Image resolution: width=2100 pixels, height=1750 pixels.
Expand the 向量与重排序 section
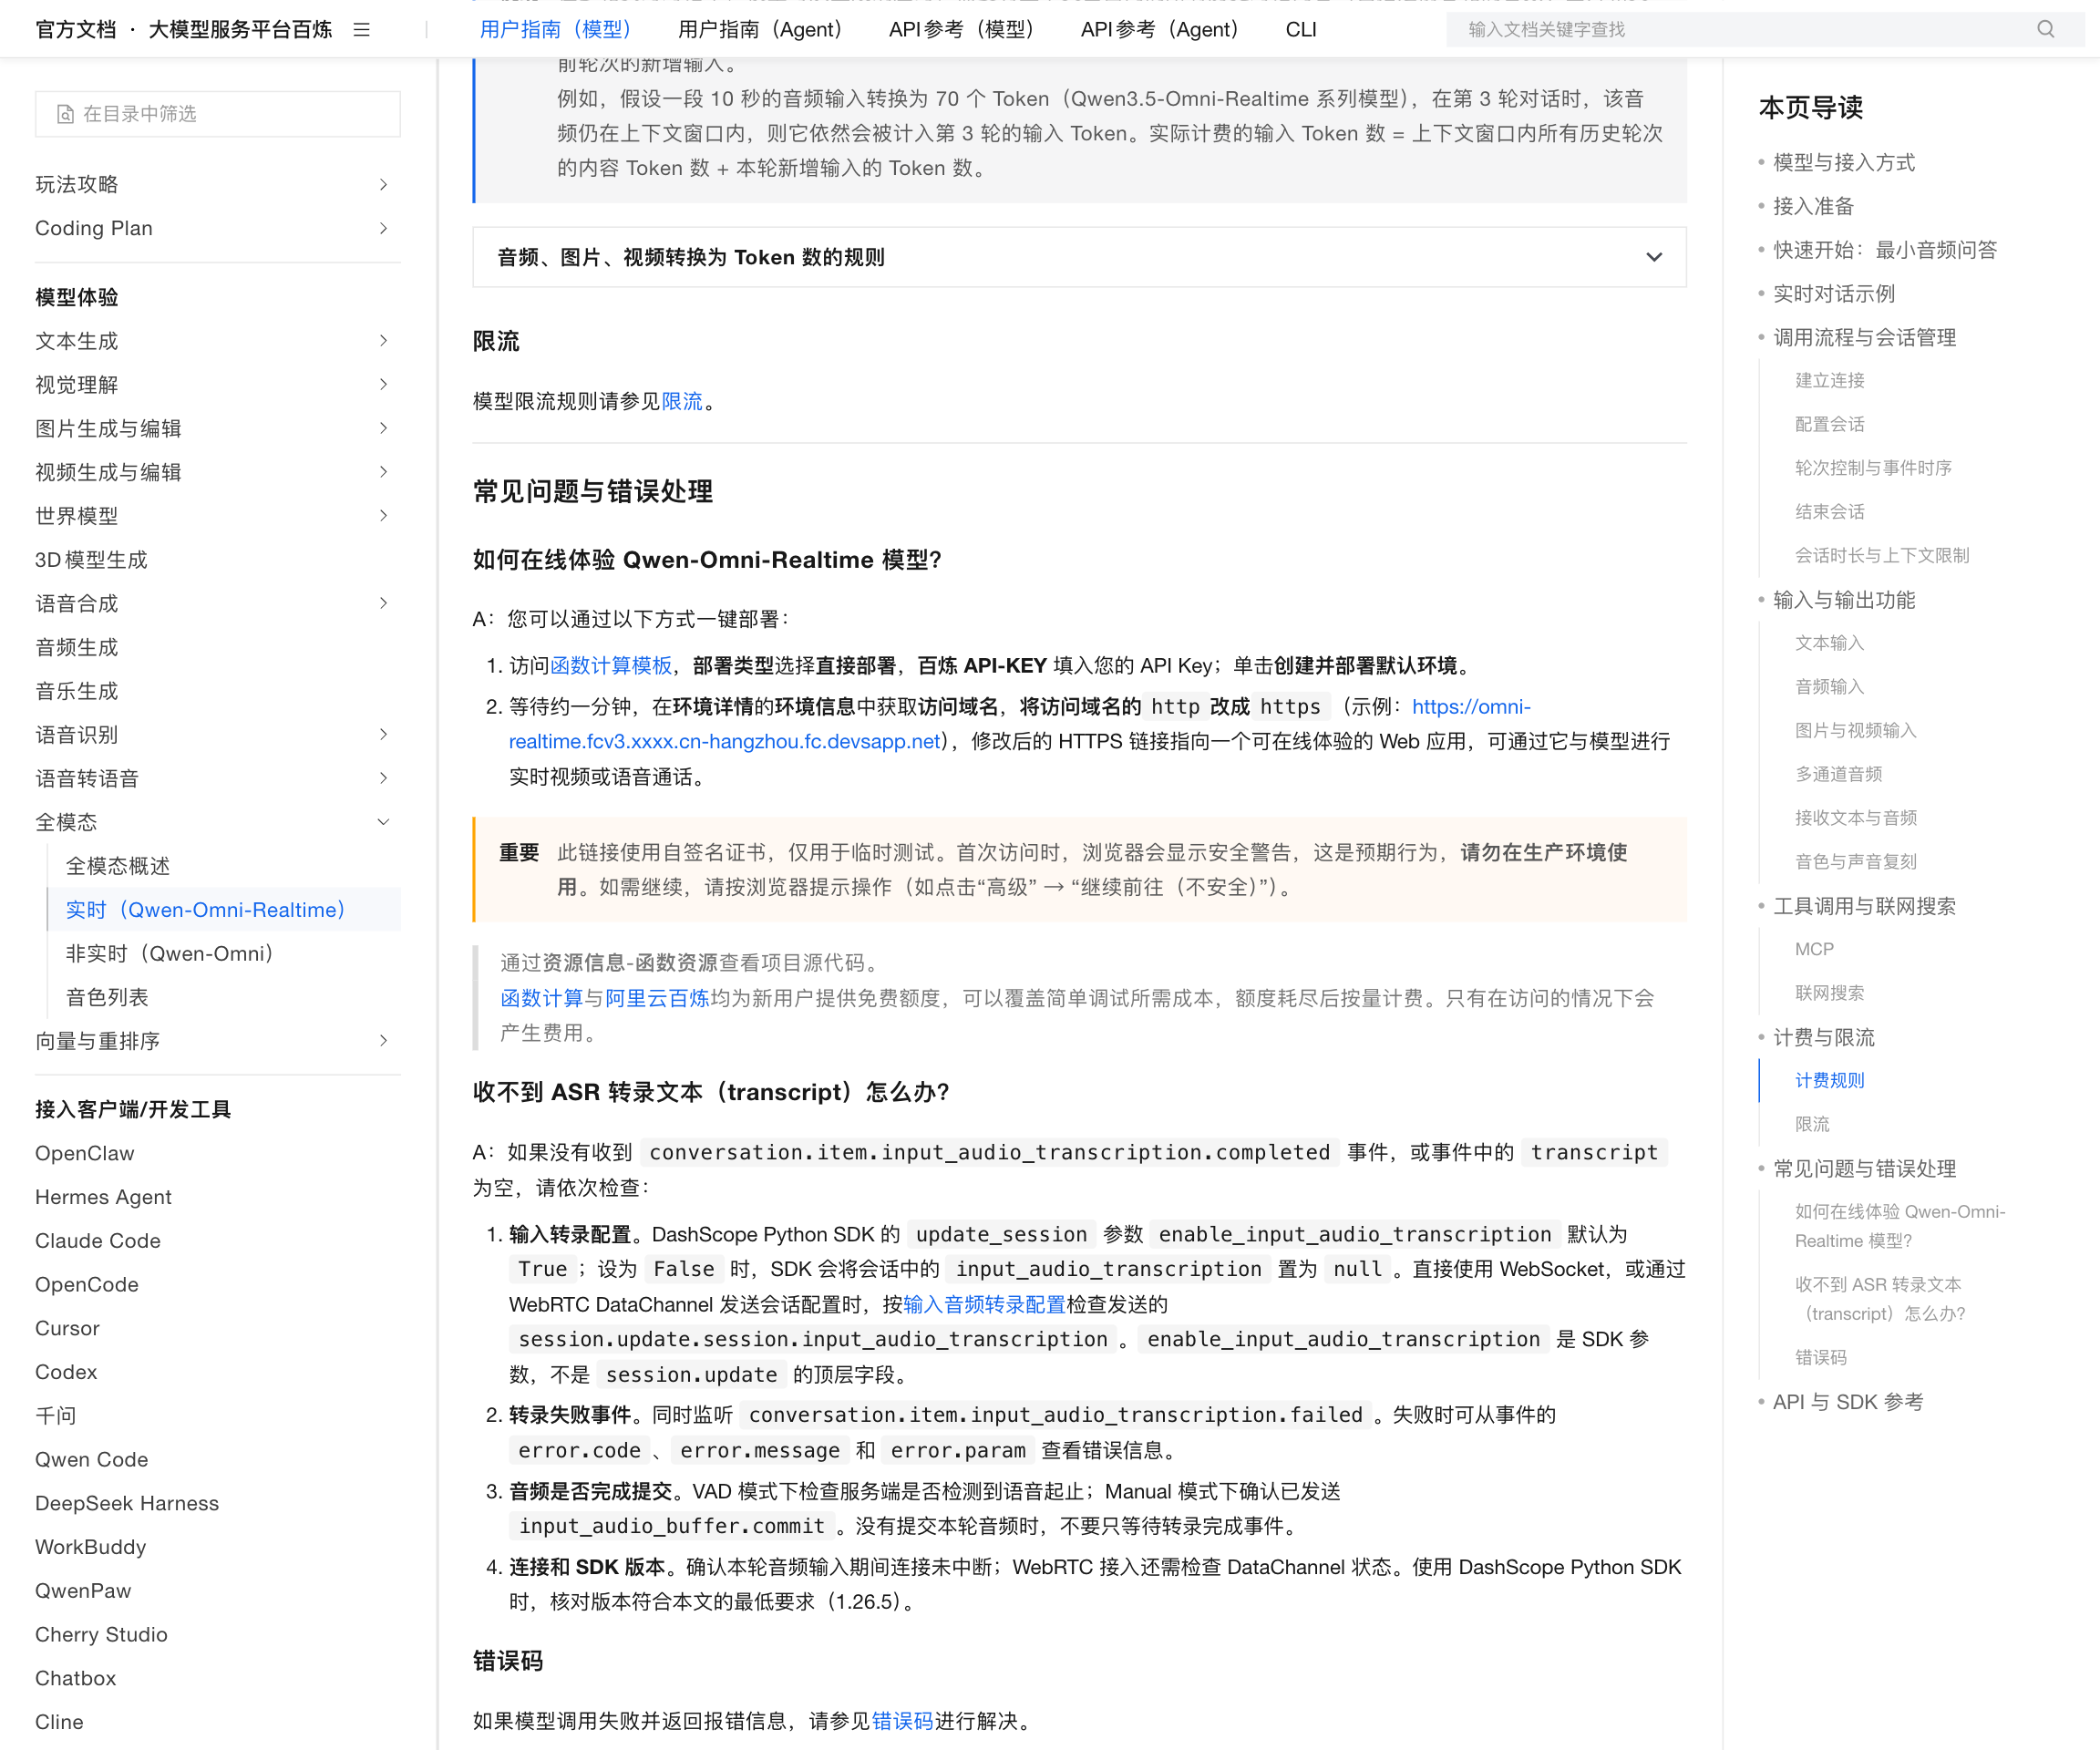coord(217,1041)
